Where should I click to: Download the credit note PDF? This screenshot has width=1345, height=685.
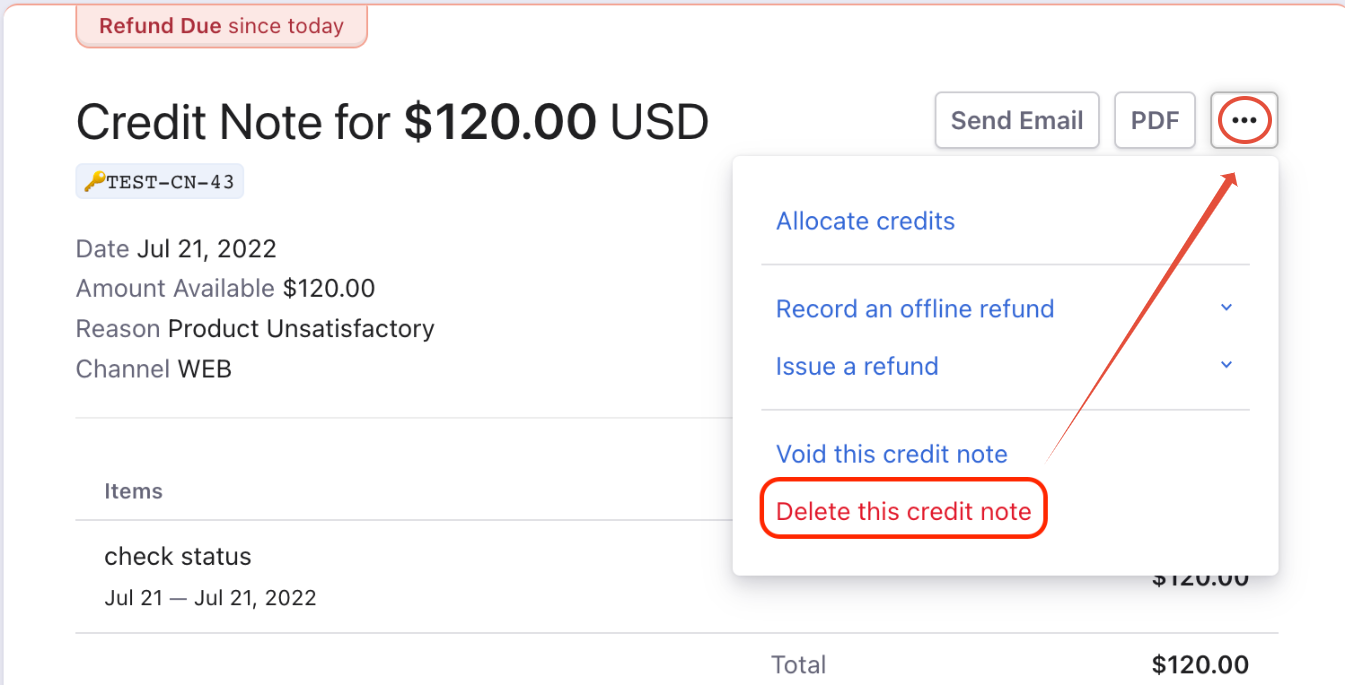point(1155,121)
